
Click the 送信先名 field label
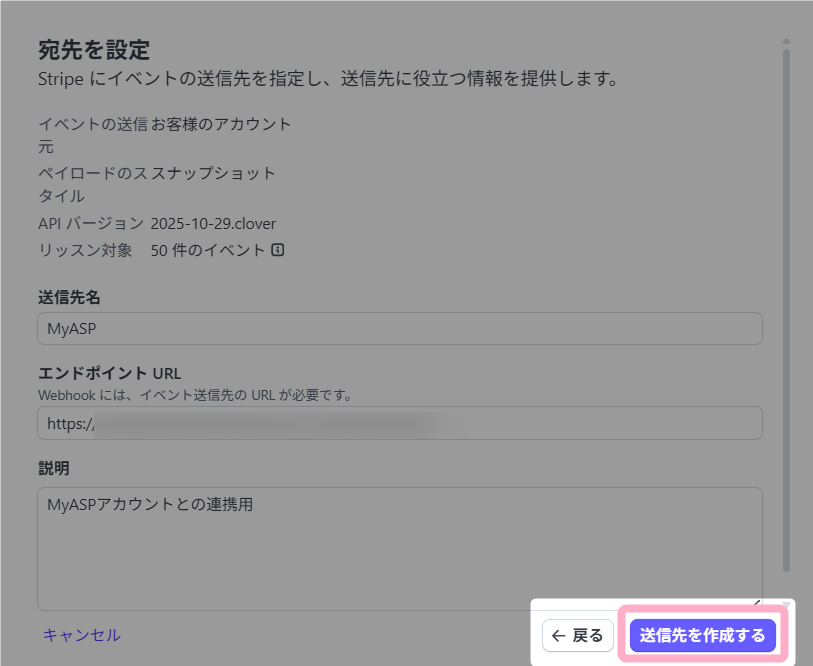[69, 297]
